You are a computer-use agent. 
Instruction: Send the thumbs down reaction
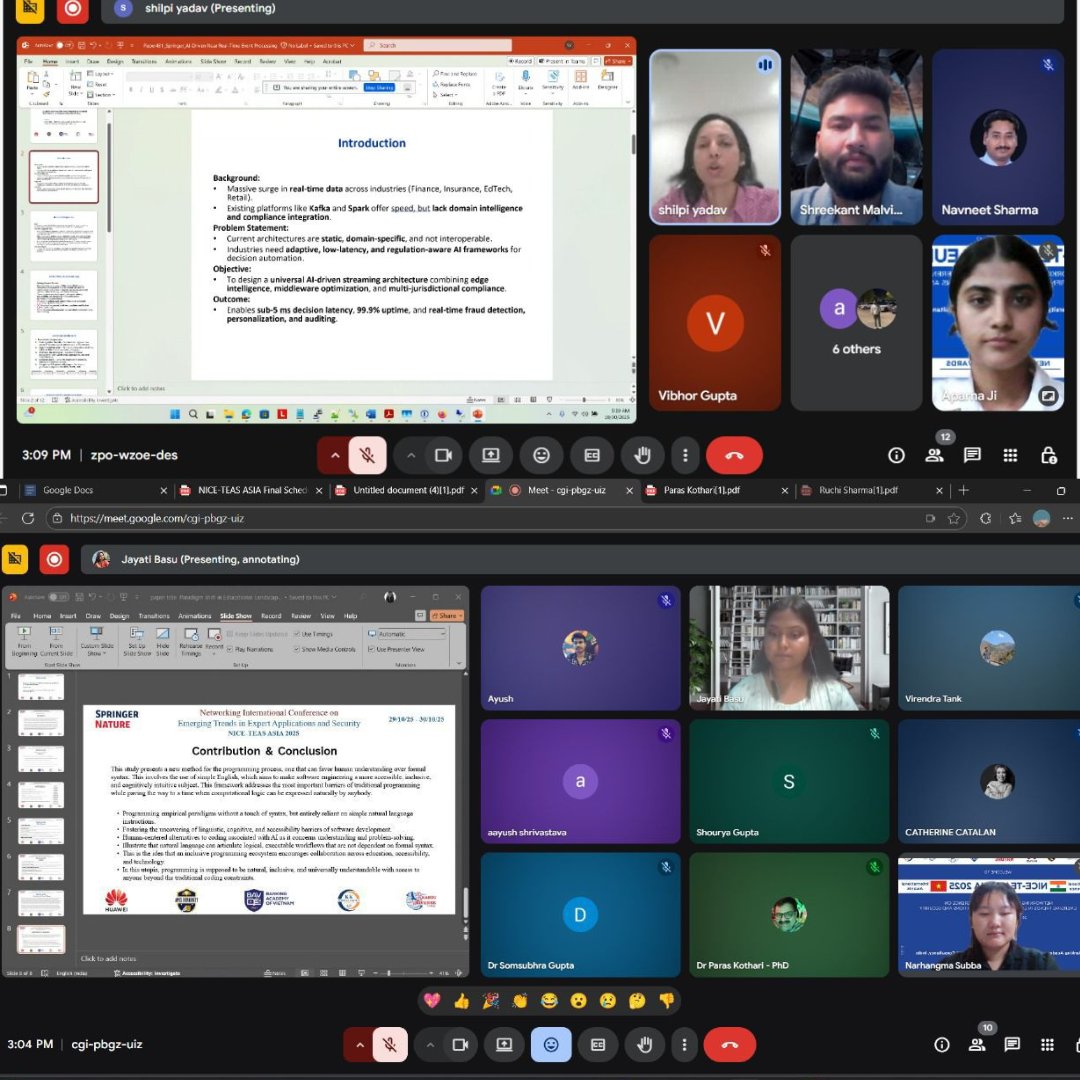(x=666, y=1001)
